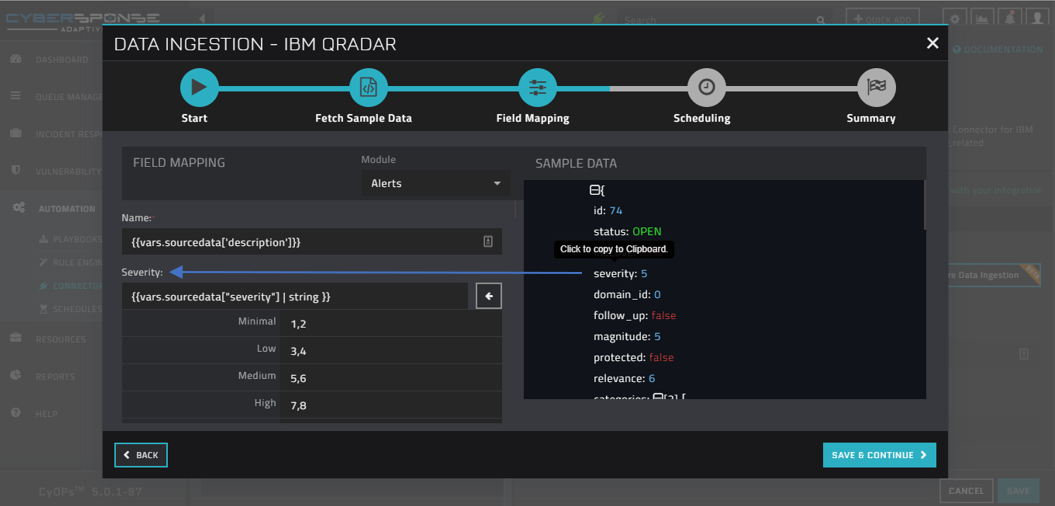1055x506 pixels.
Task: Click the Start step play icon
Action: 199,88
